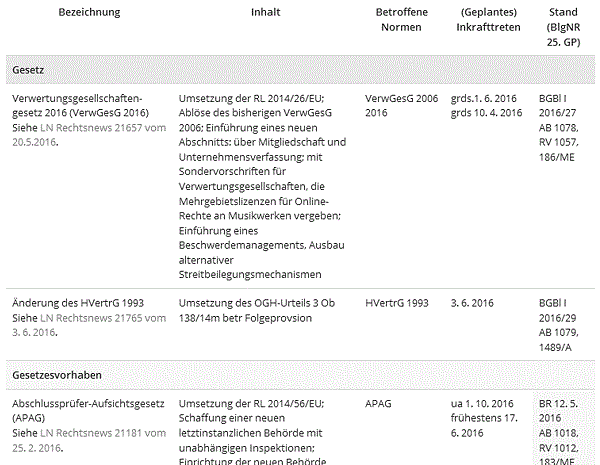Select the Gesetz section row
The image size is (600, 465).
click(x=300, y=70)
